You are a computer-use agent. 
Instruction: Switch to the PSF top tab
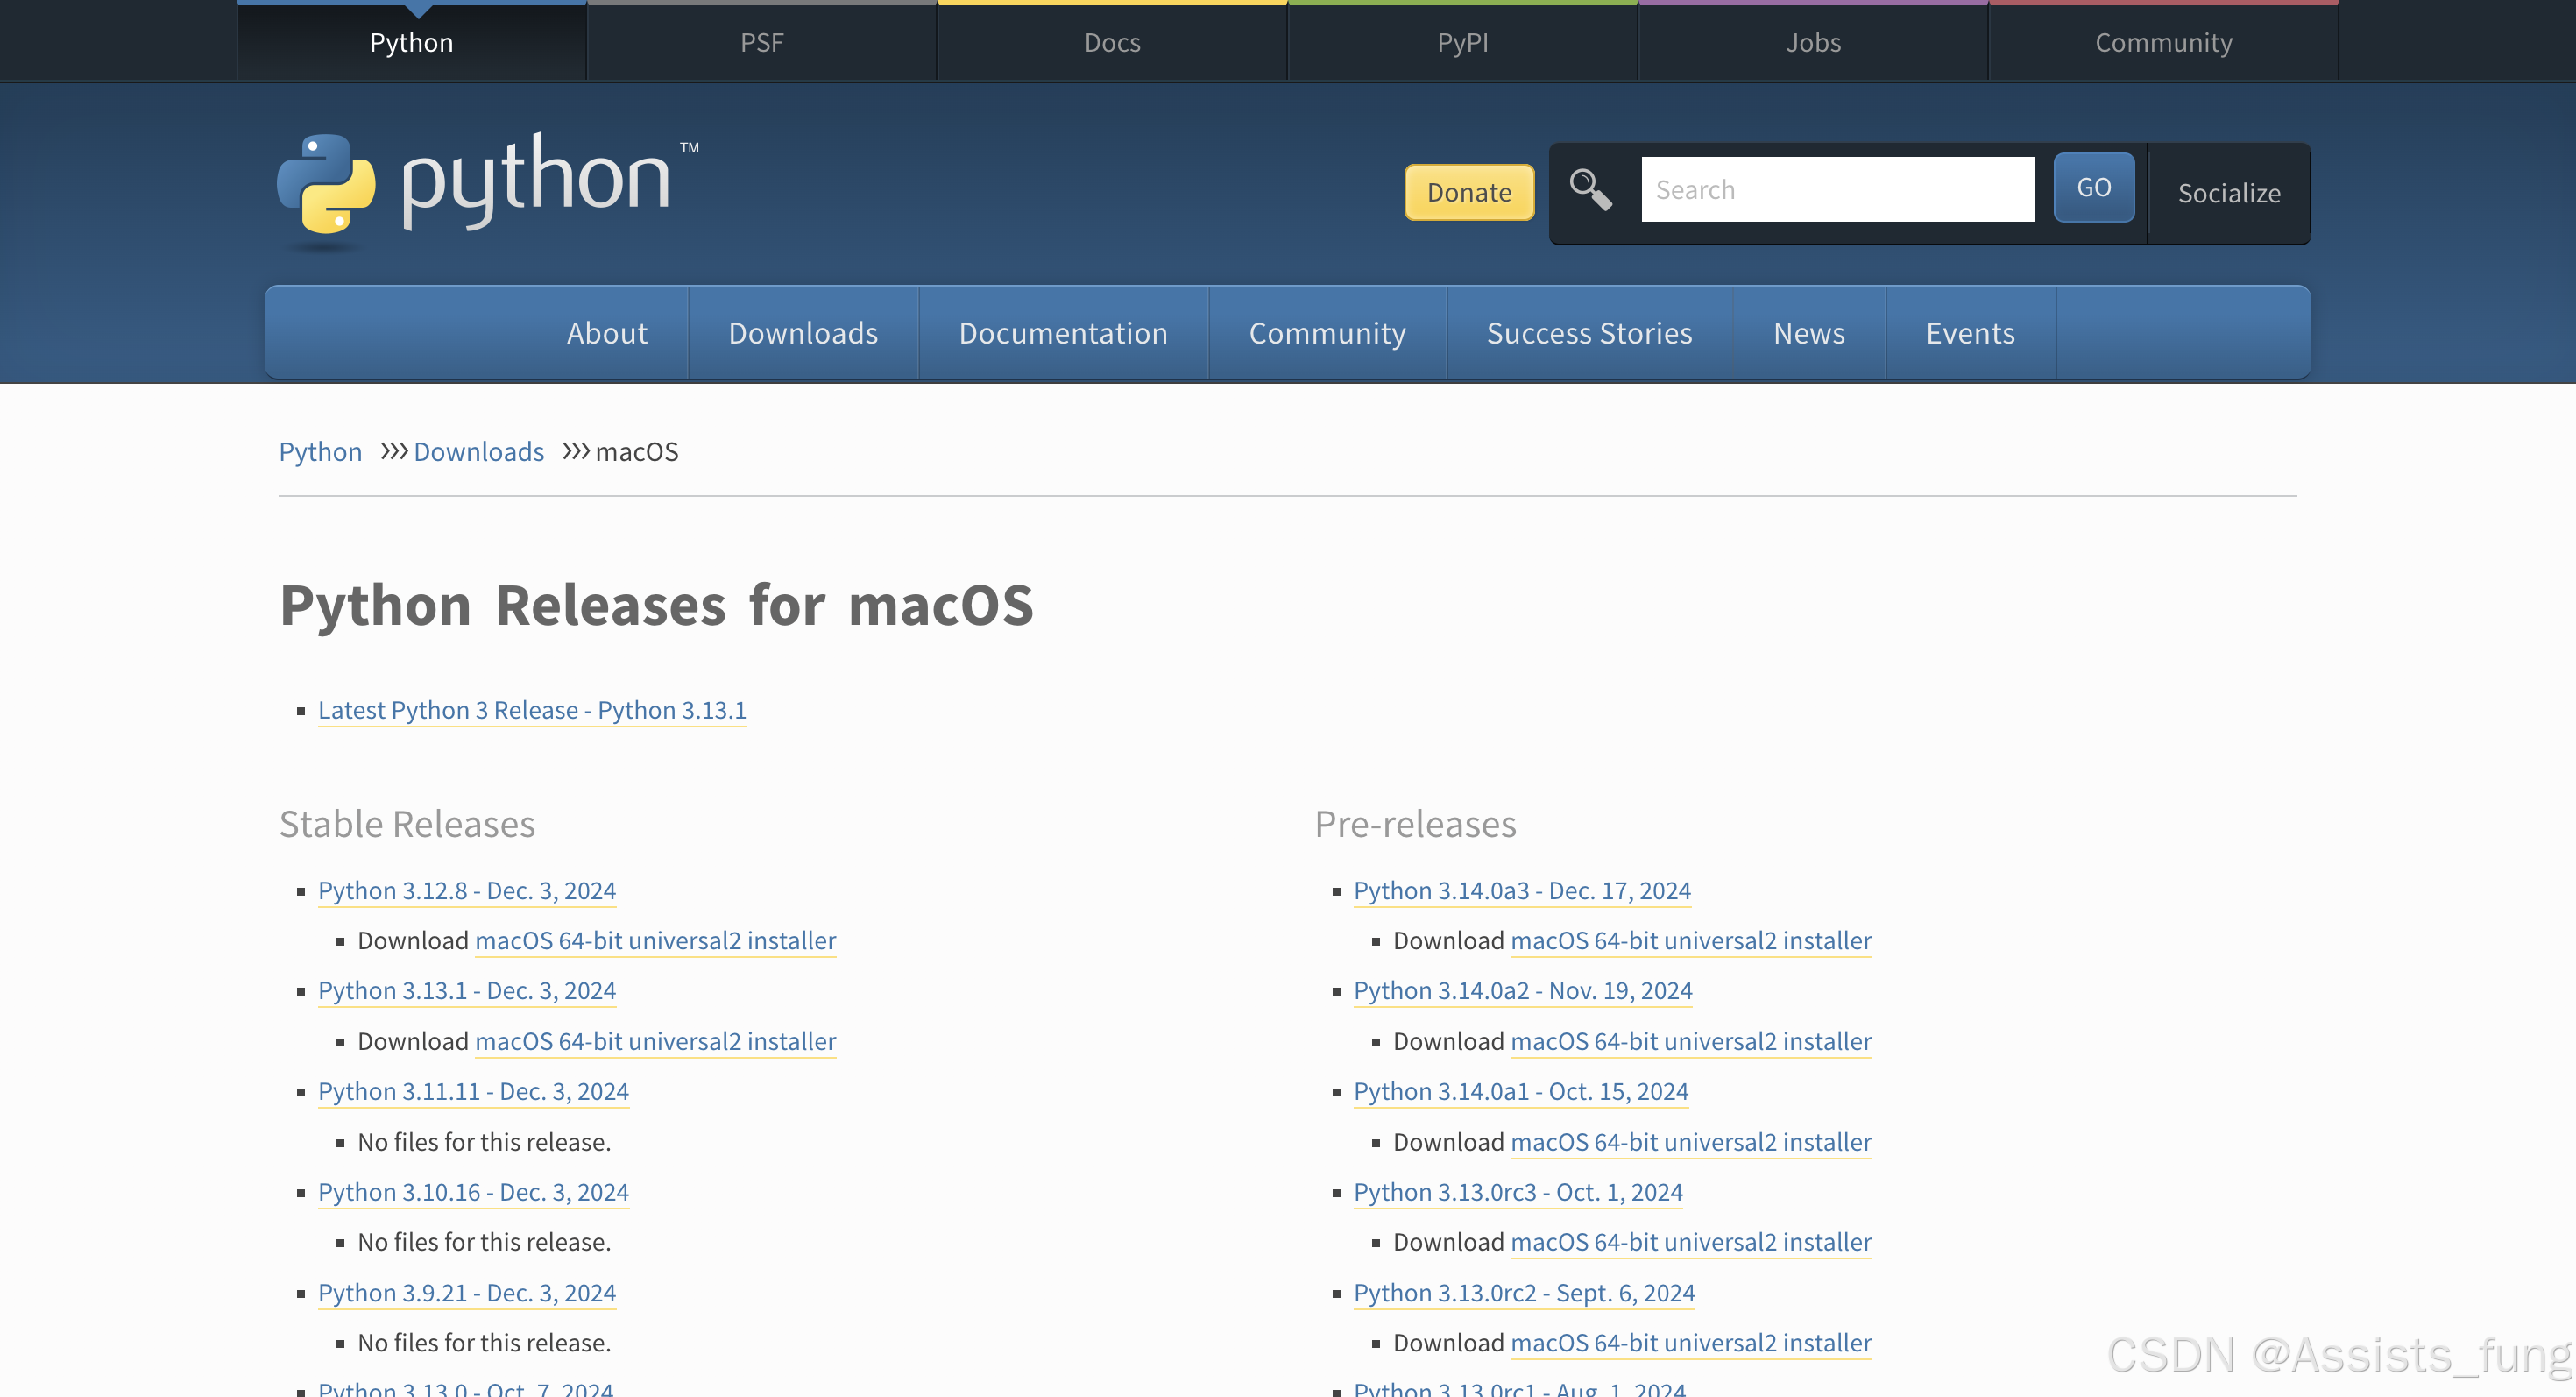pos(761,42)
